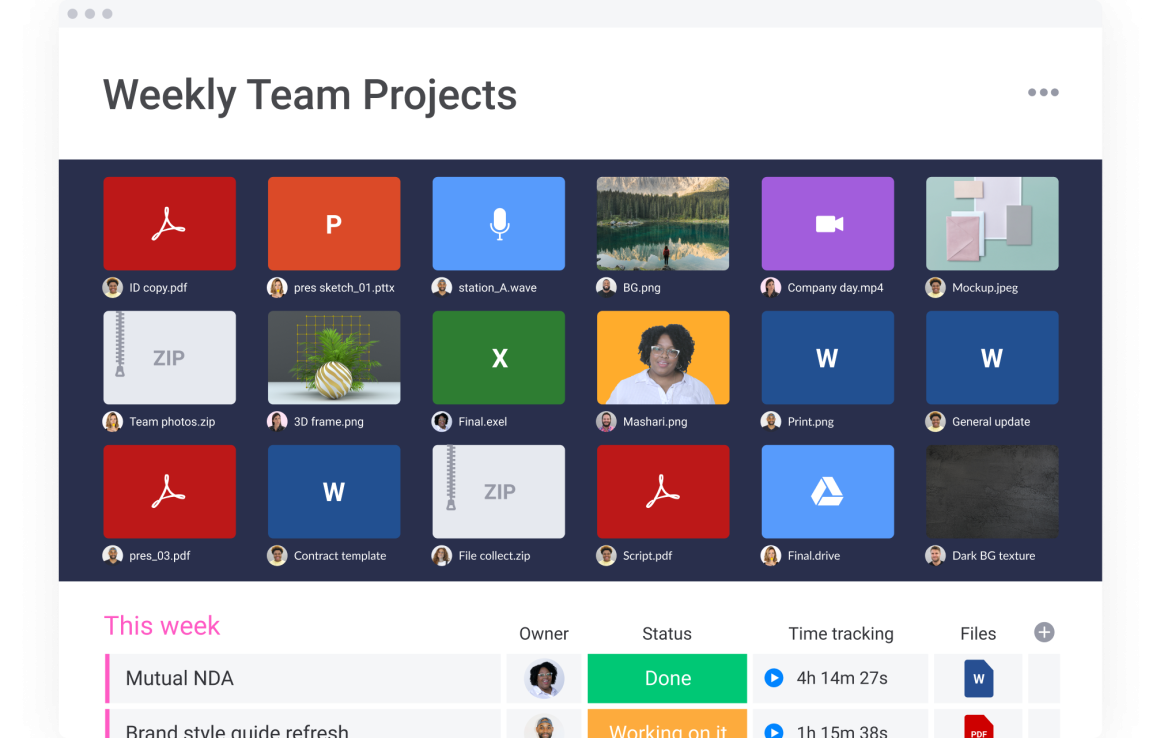Click the avatar beside pres_03.pdf
Screen dimensions: 1160x738
pyautogui.click(x=112, y=555)
